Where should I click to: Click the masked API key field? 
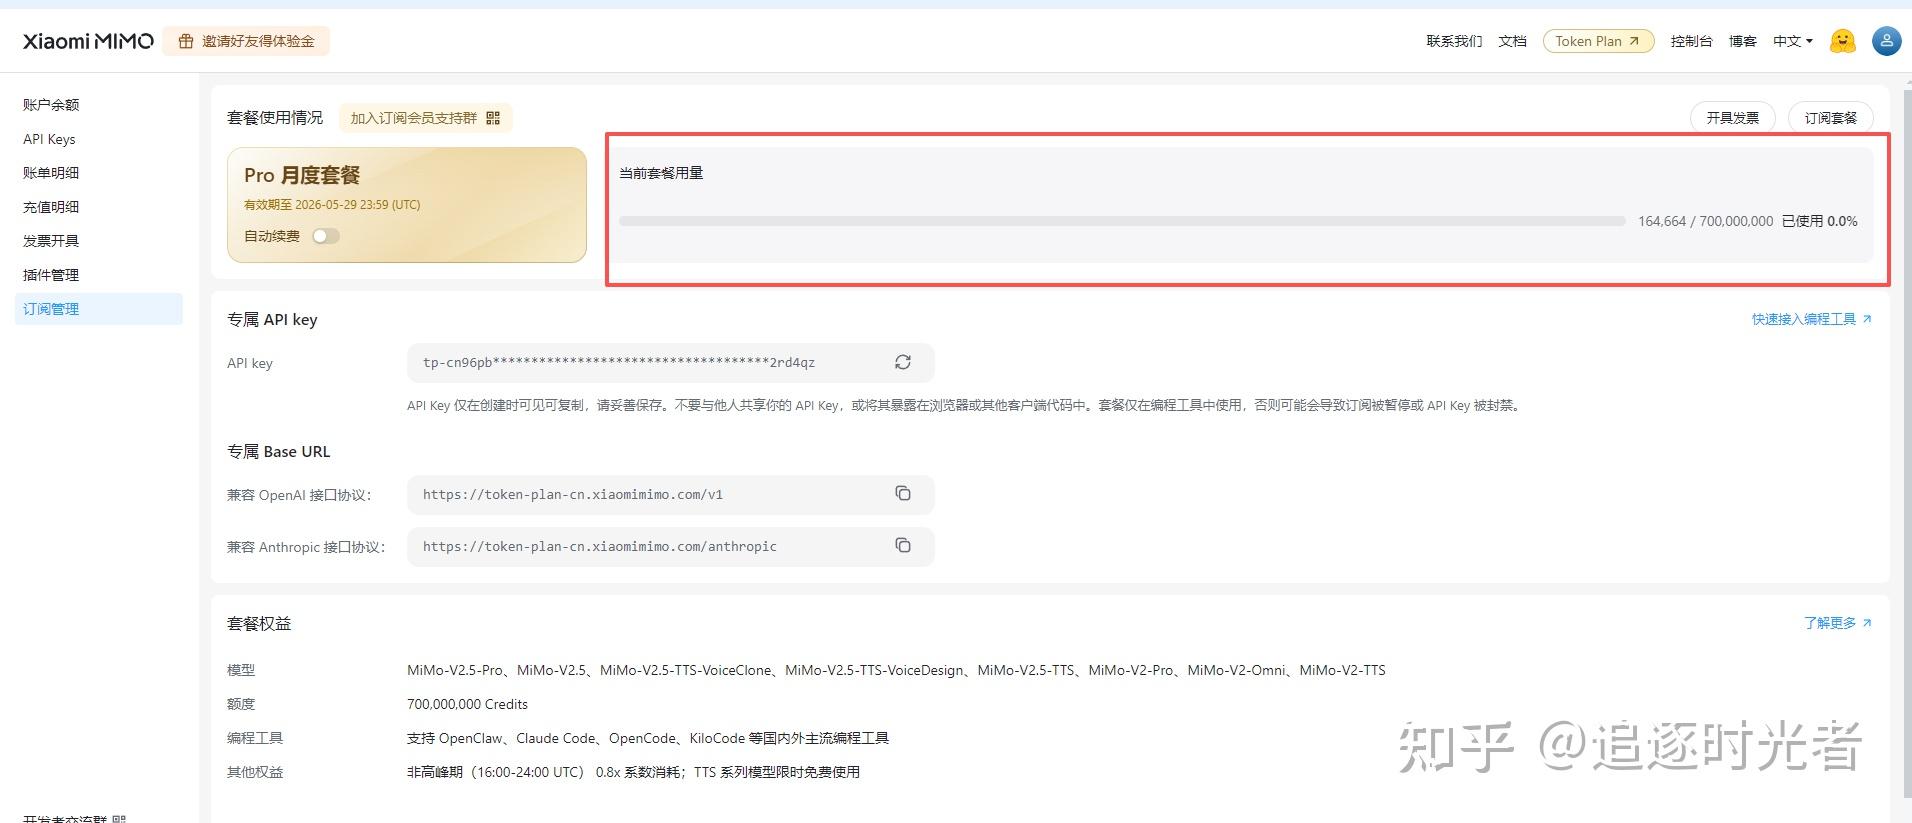click(670, 362)
